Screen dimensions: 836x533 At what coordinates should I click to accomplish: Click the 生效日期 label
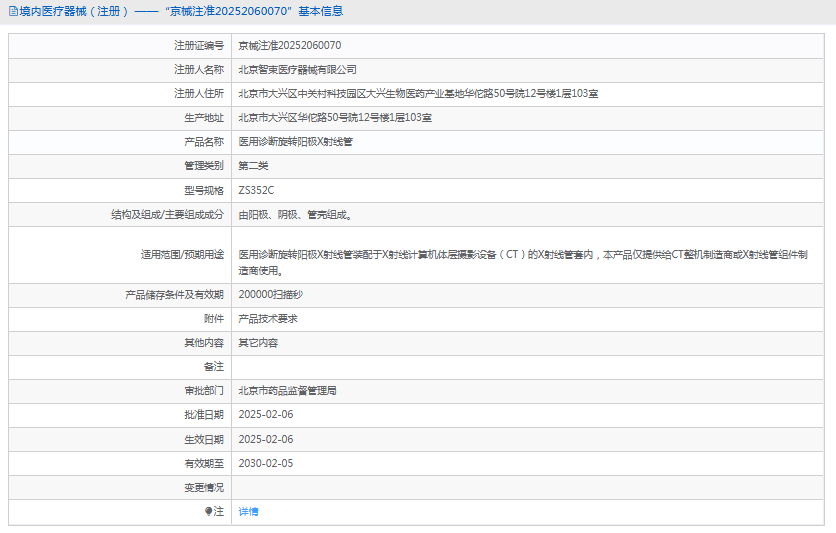tap(204, 439)
